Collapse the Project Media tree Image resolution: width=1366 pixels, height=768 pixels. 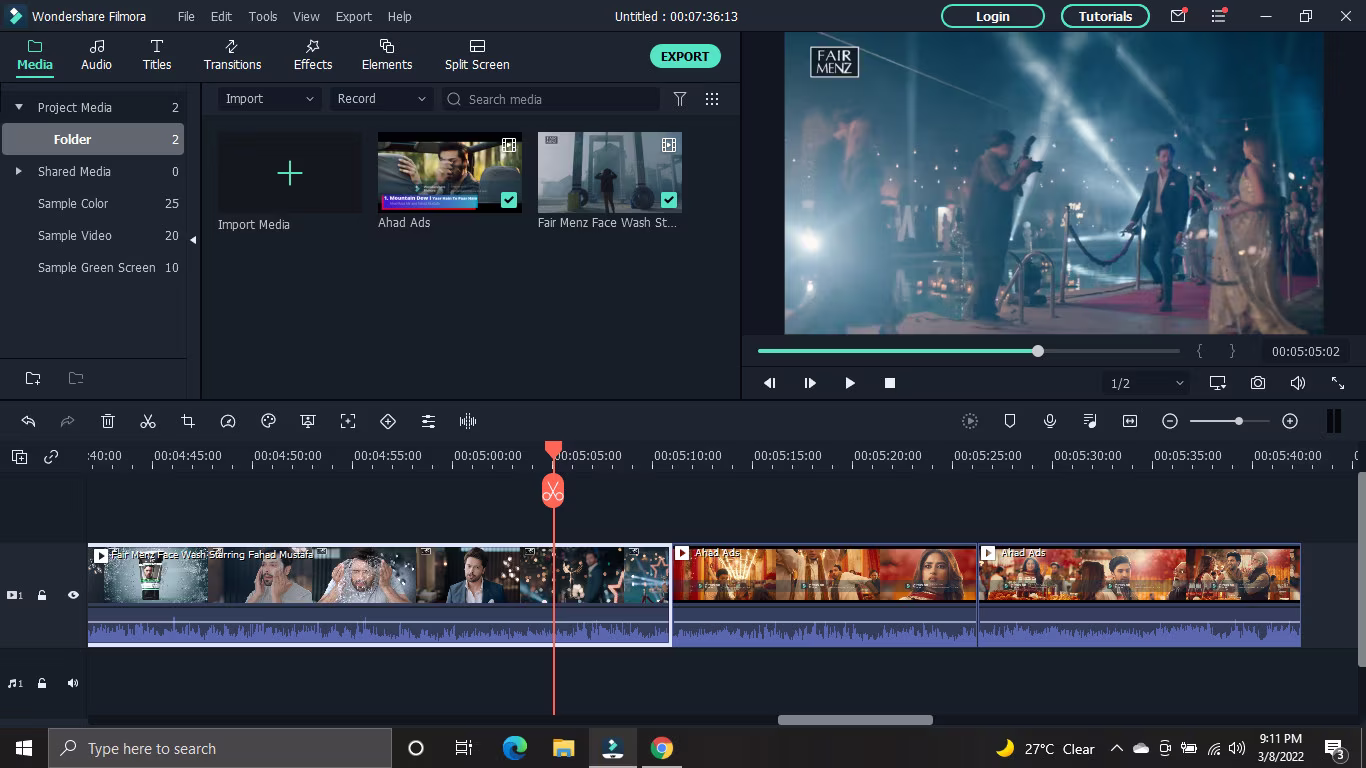click(x=18, y=107)
